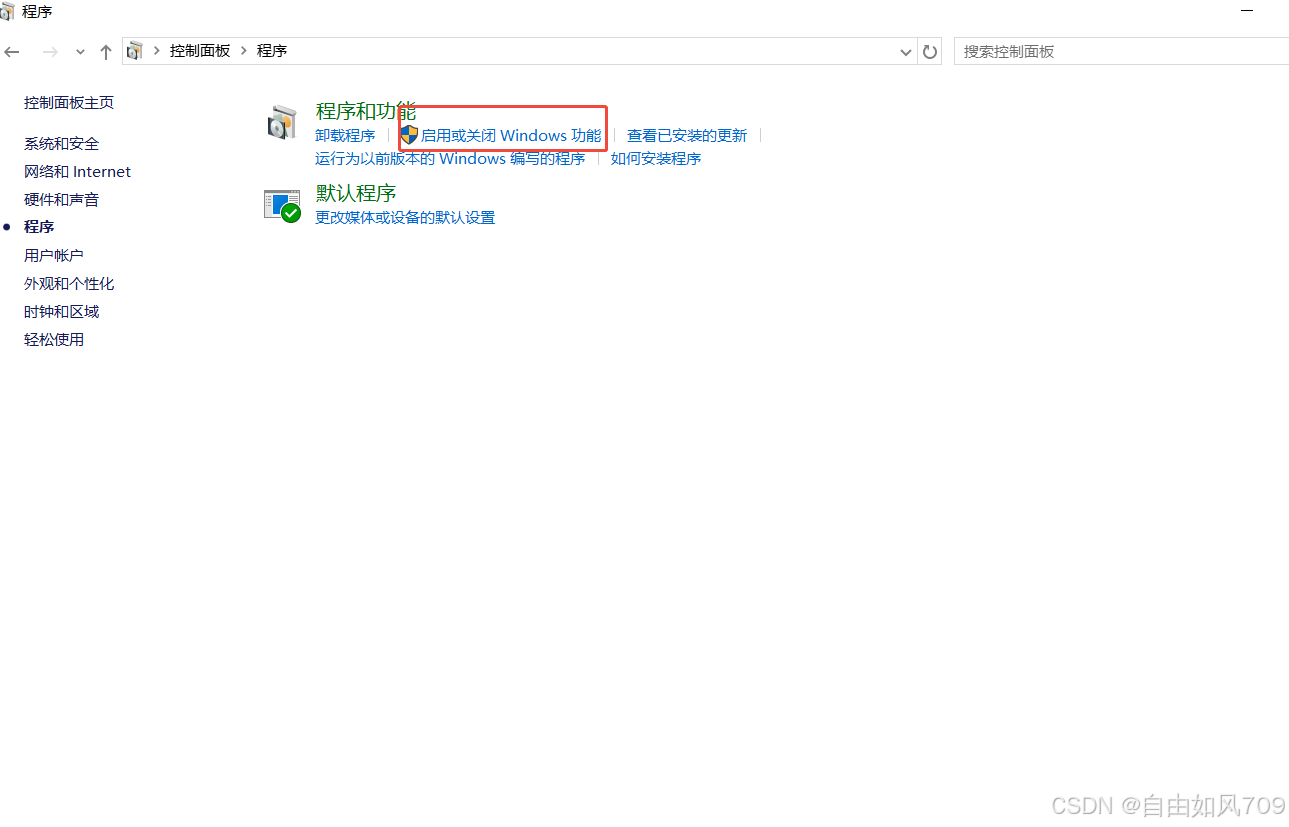1289x827 pixels.
Task: Click 更改媒体或设备的默认设置
Action: pyautogui.click(x=405, y=217)
